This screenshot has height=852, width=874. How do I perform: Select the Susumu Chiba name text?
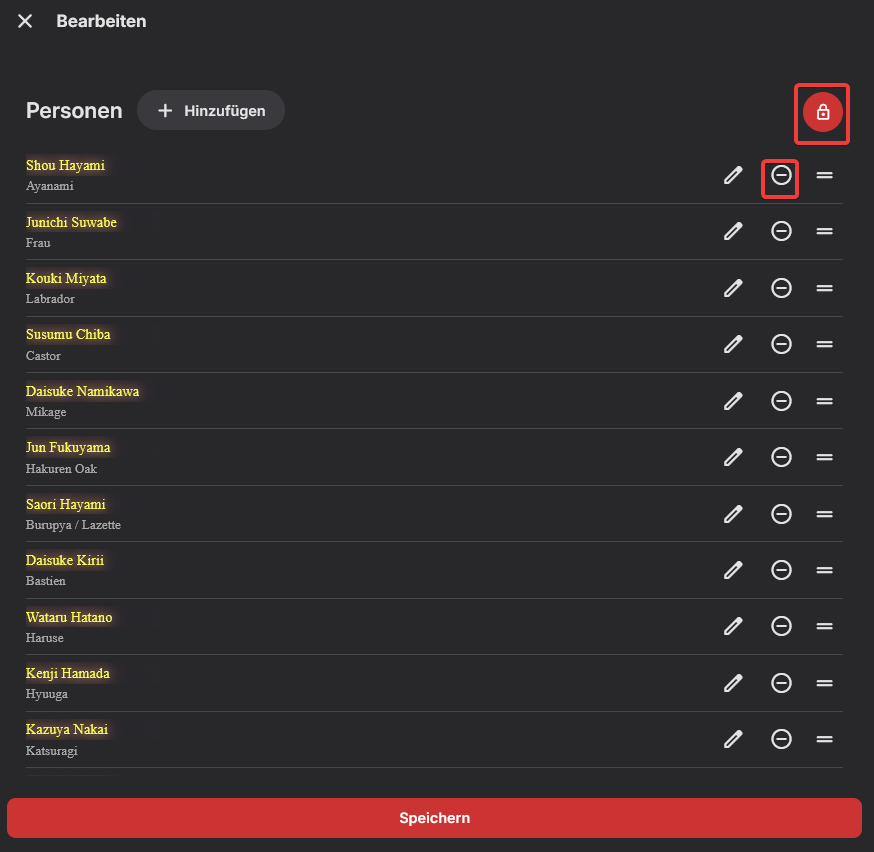[x=68, y=334]
